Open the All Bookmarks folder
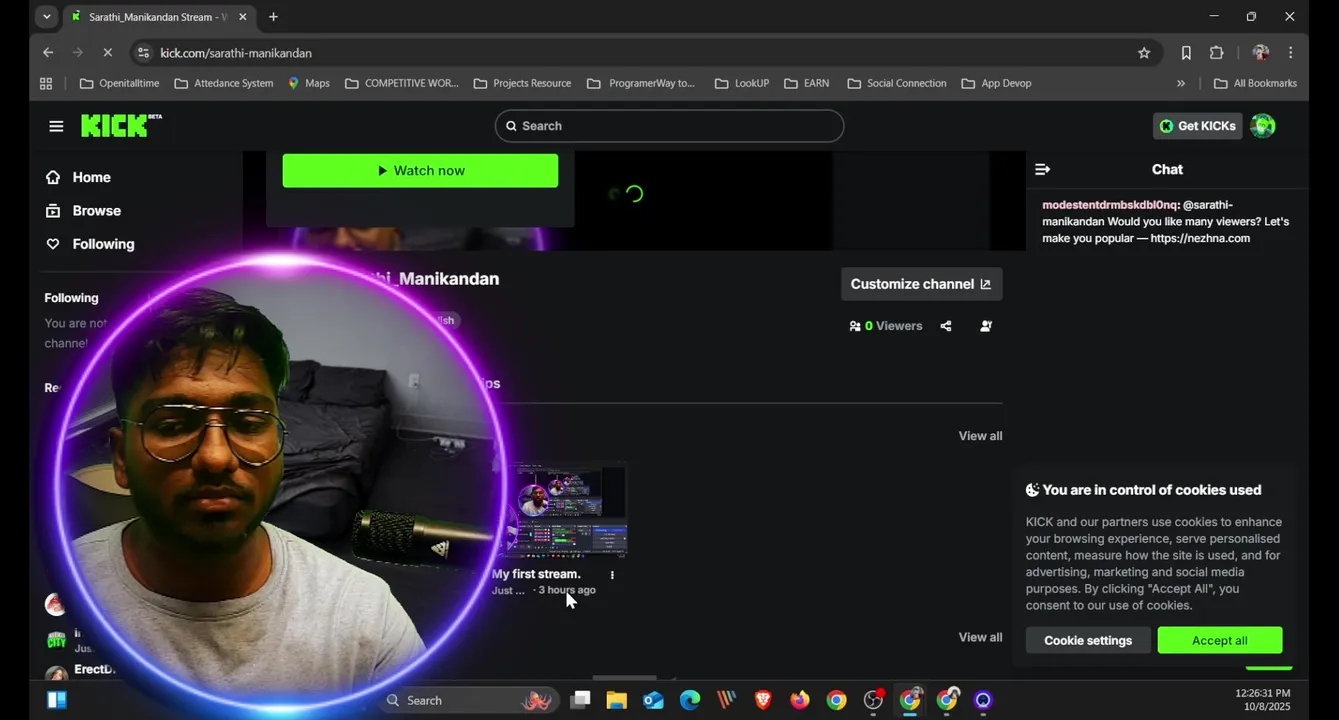Viewport: 1339px width, 720px height. click(1255, 83)
